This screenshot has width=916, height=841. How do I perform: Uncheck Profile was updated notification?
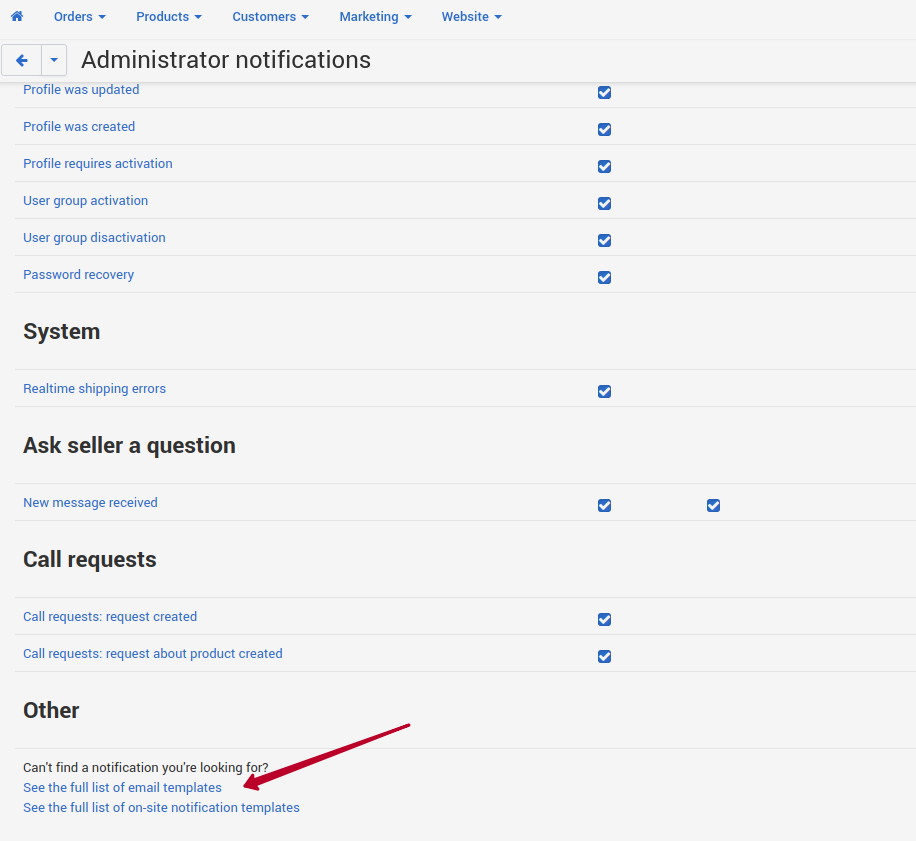605,92
